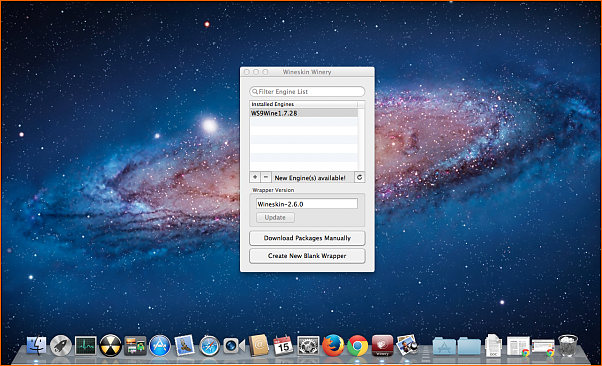Open the Calendar showing 15 in the dock
Screen dimensions: 602x366
point(283,345)
